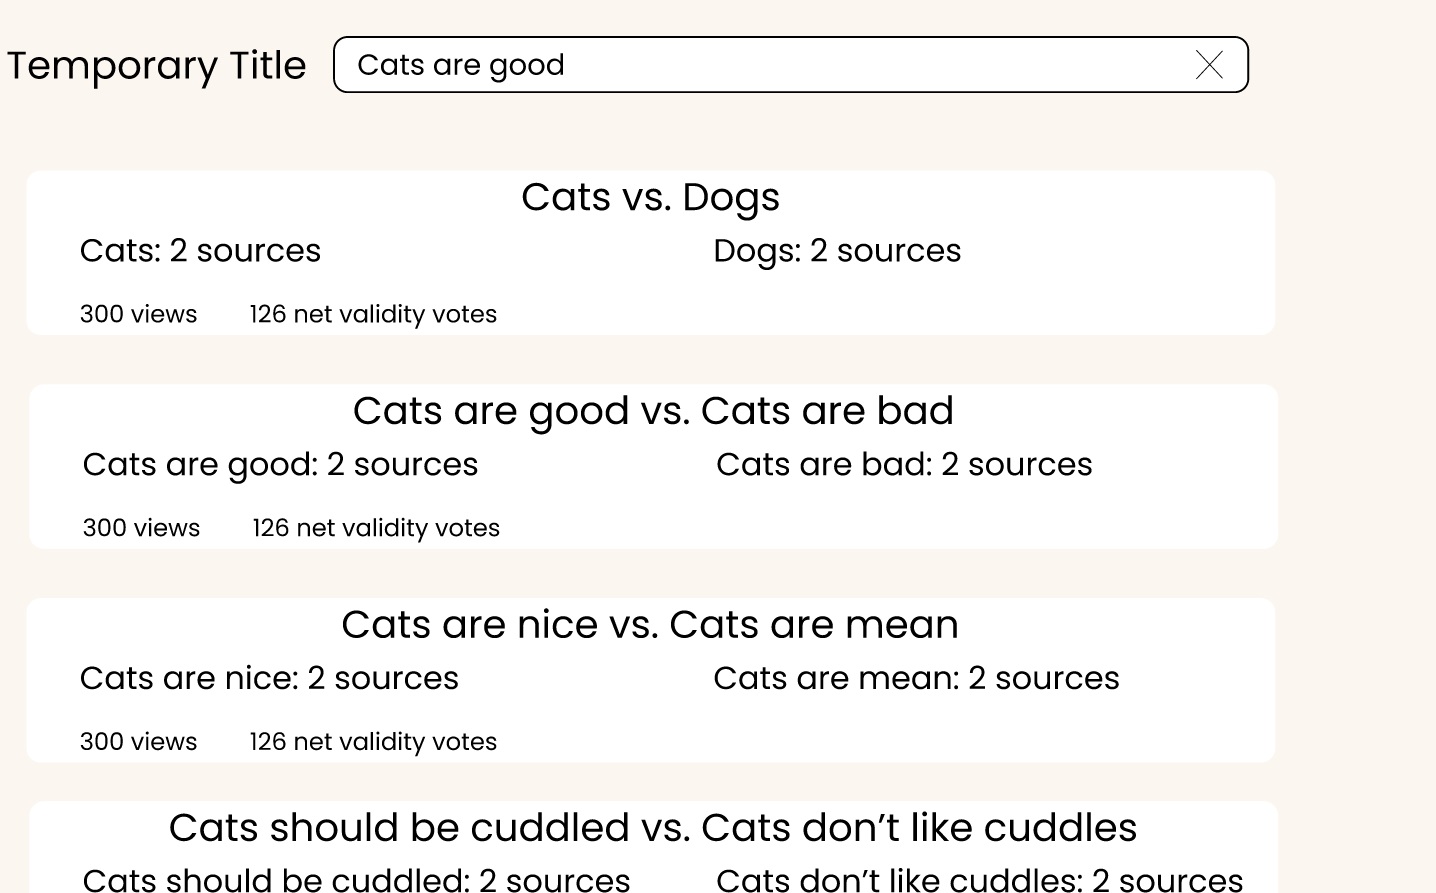Viewport: 1436px width, 893px height.
Task: Select "Cats are nice: 2 sources"
Action: pos(269,678)
